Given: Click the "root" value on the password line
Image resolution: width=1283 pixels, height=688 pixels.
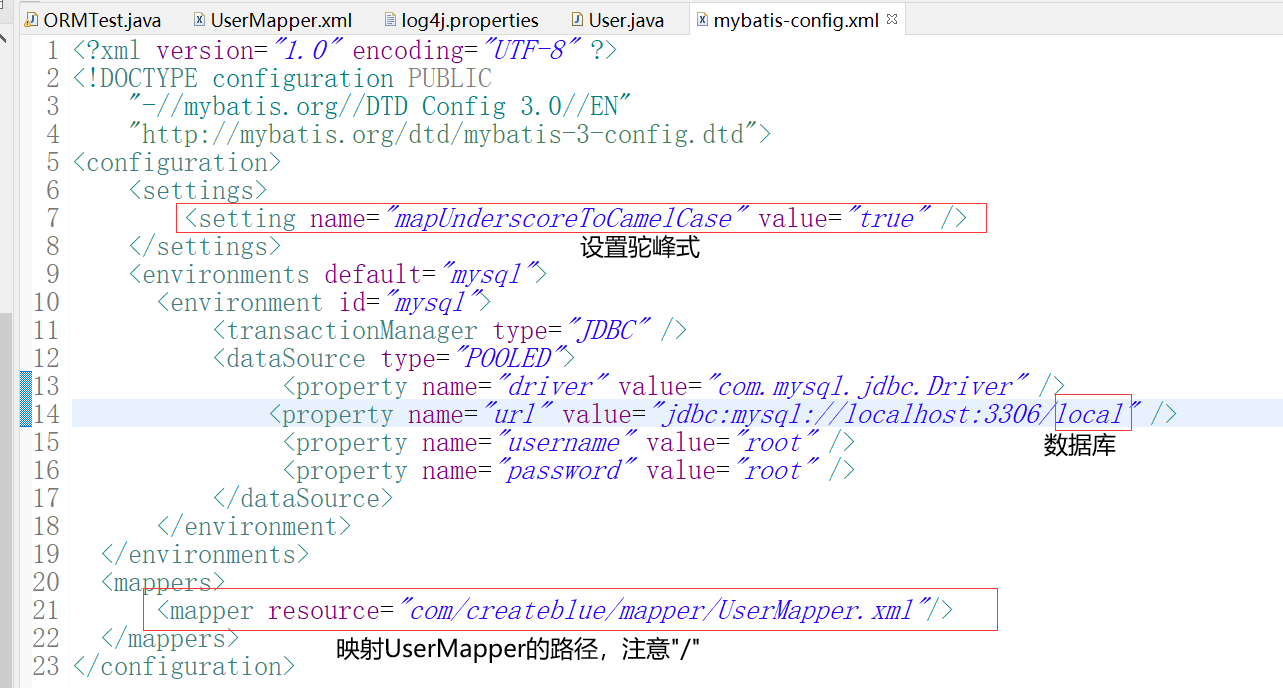Looking at the screenshot, I should pyautogui.click(x=776, y=470).
